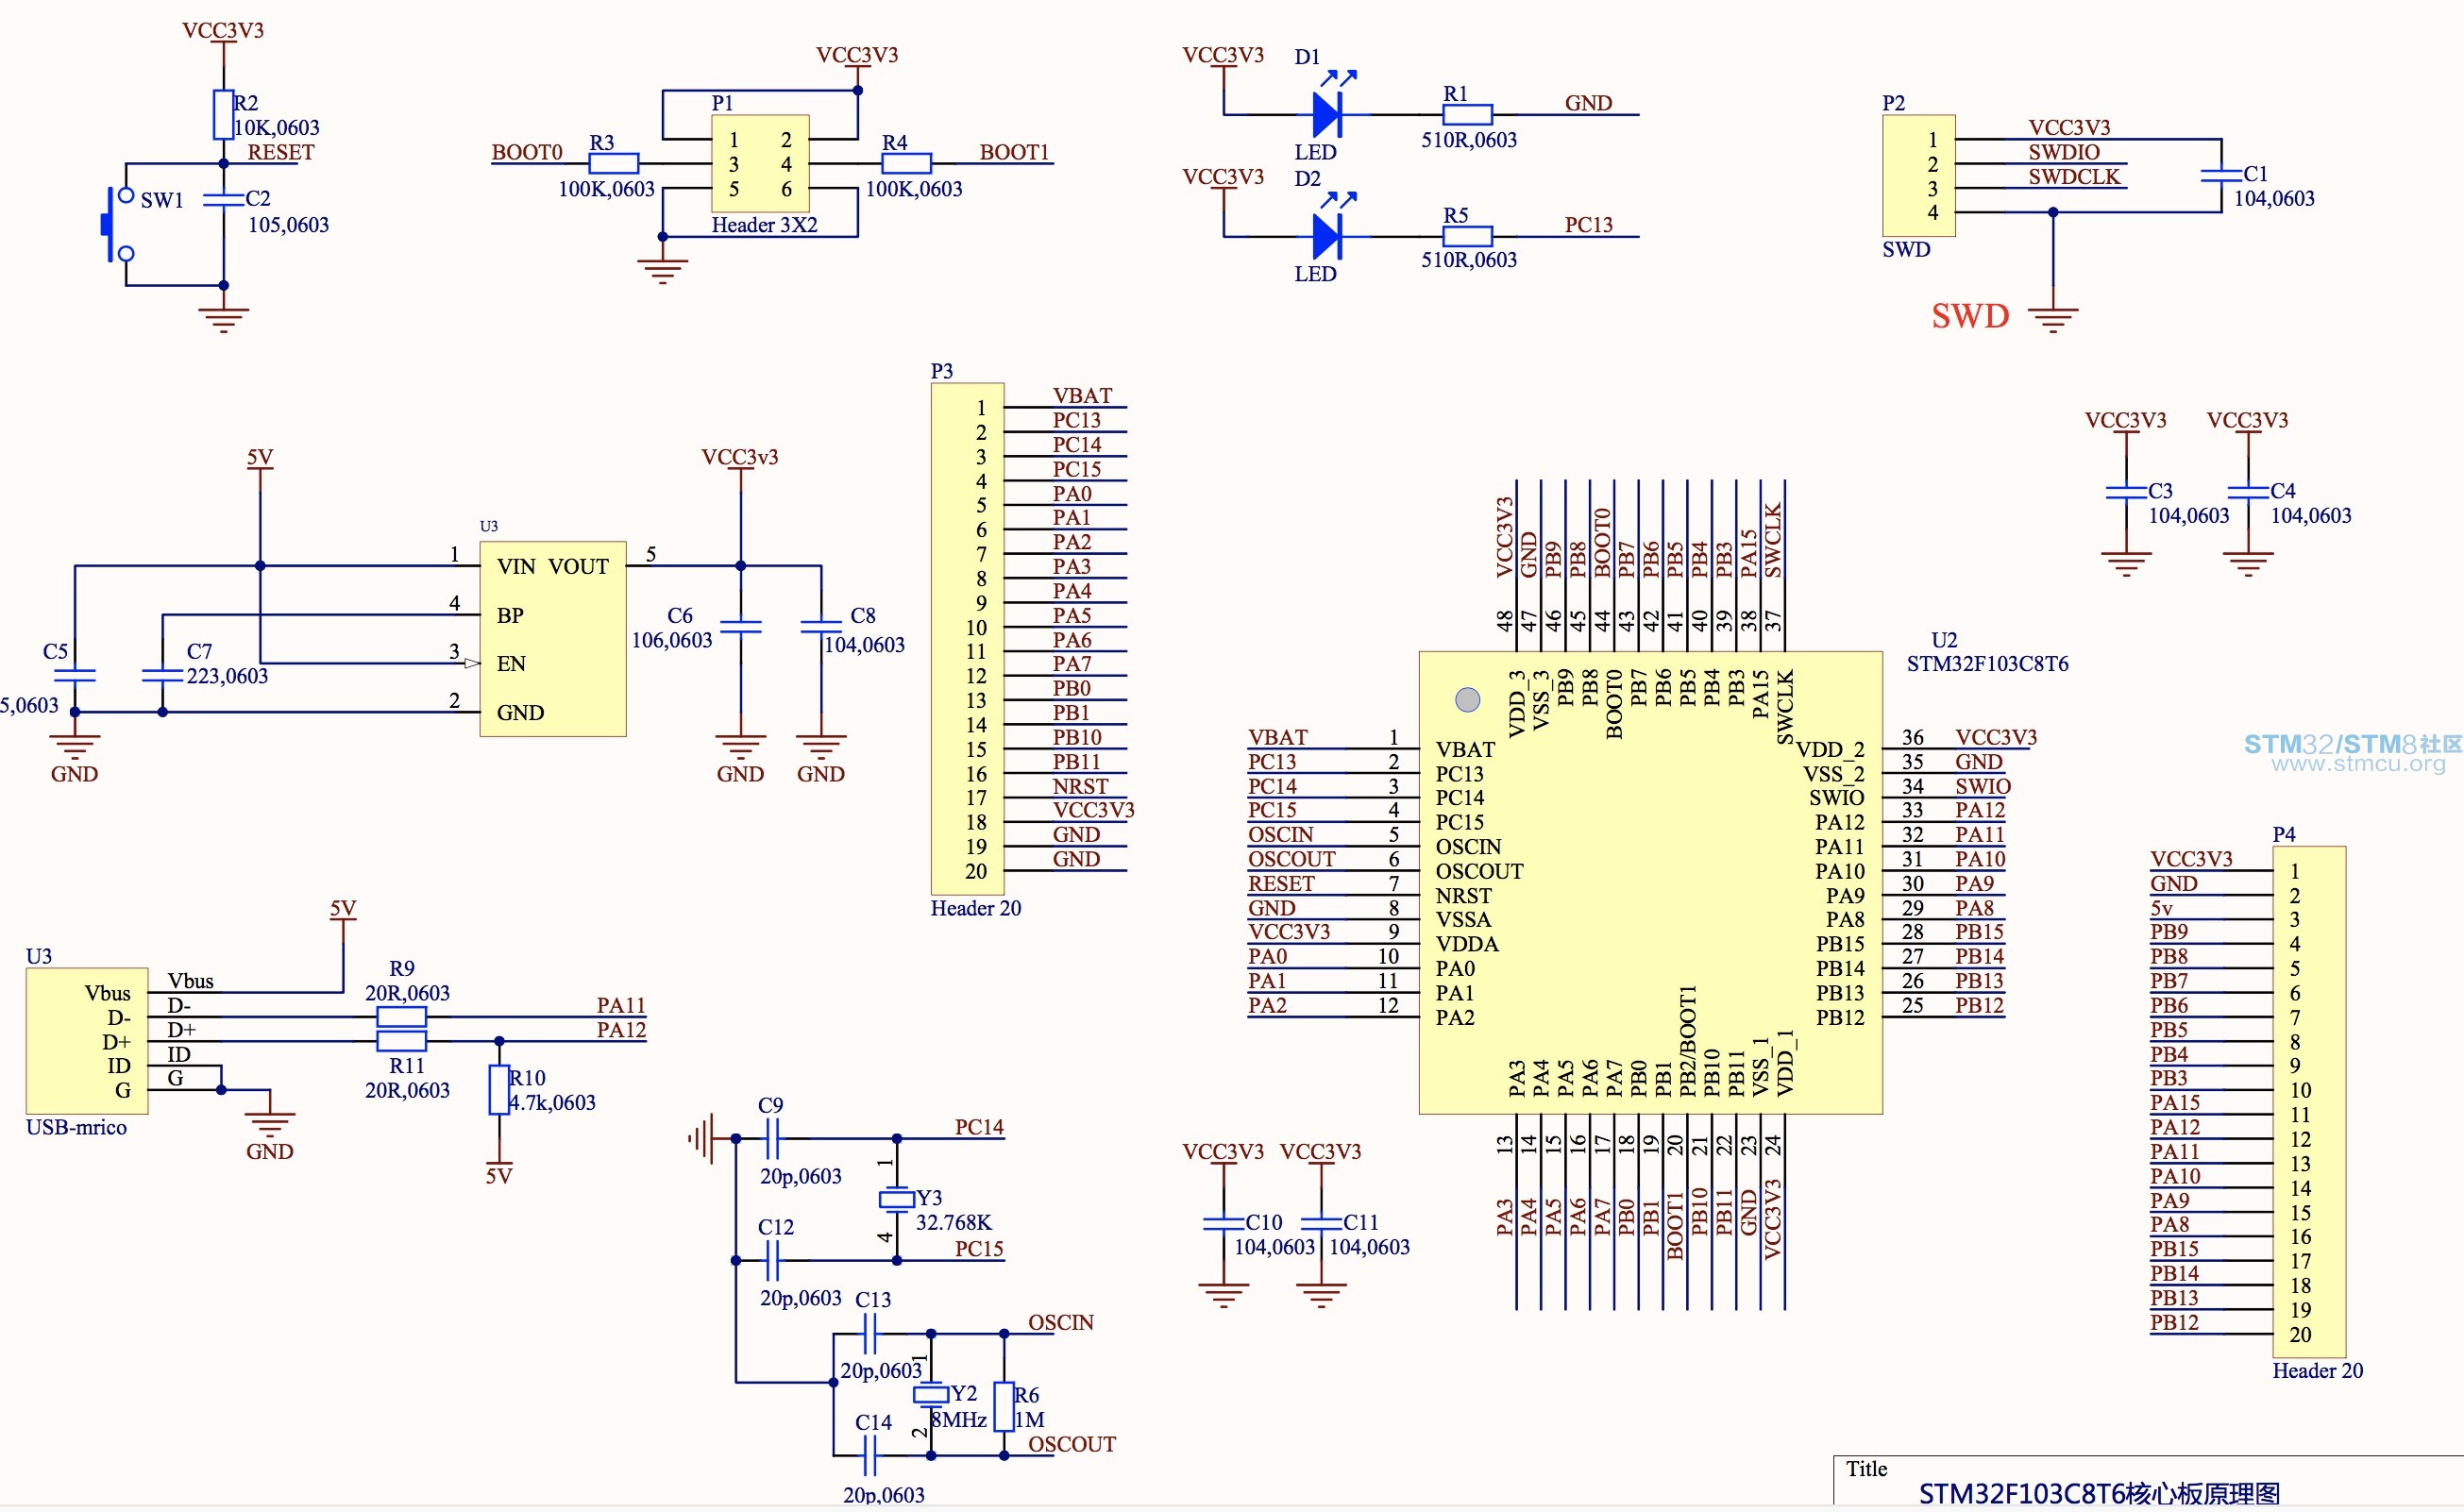Select crystal Y2 8MHz symbol

click(931, 1394)
